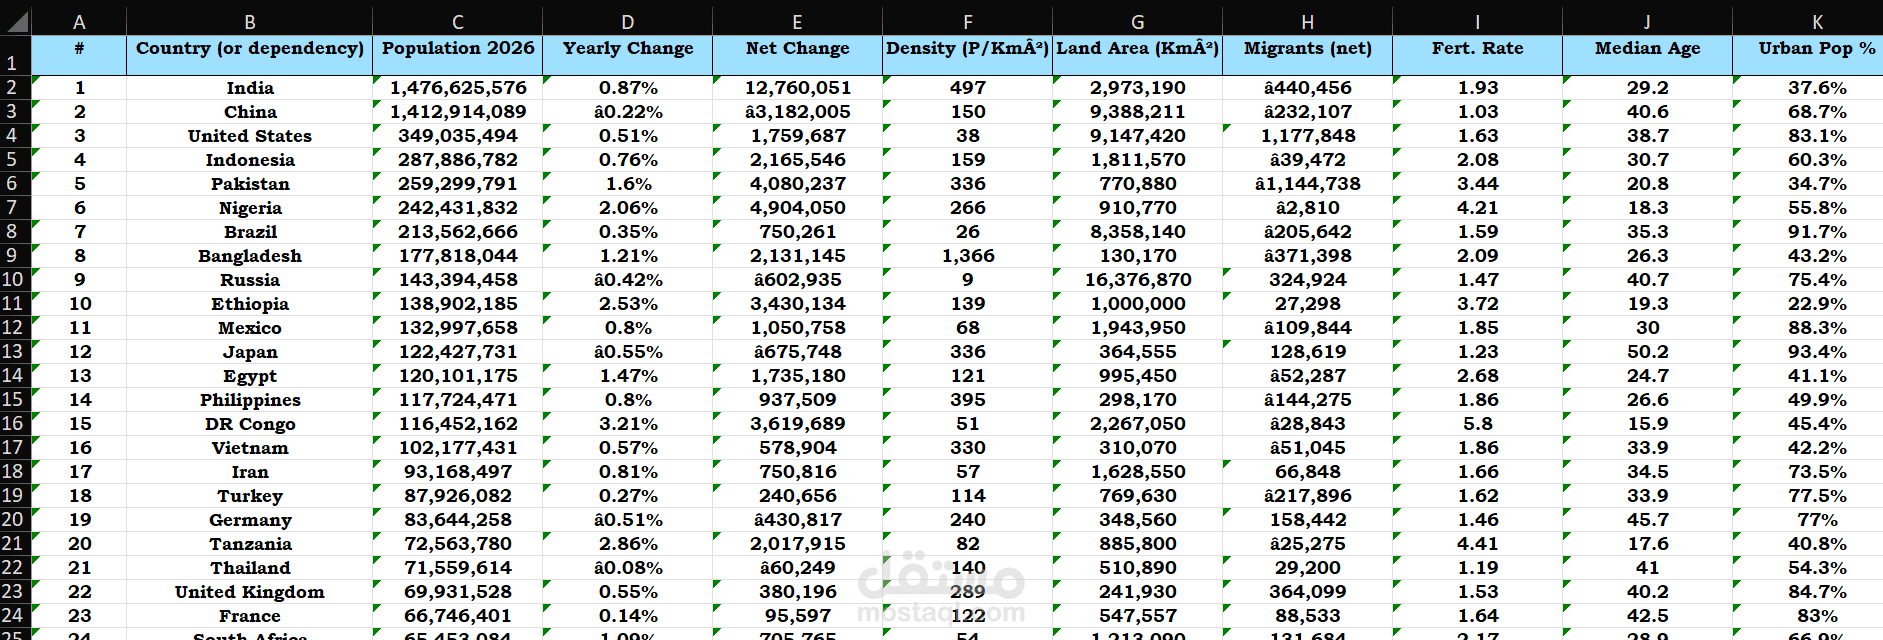Click the urban pop value 22.9%
Screen dimensions: 1883x640
(x=1817, y=304)
